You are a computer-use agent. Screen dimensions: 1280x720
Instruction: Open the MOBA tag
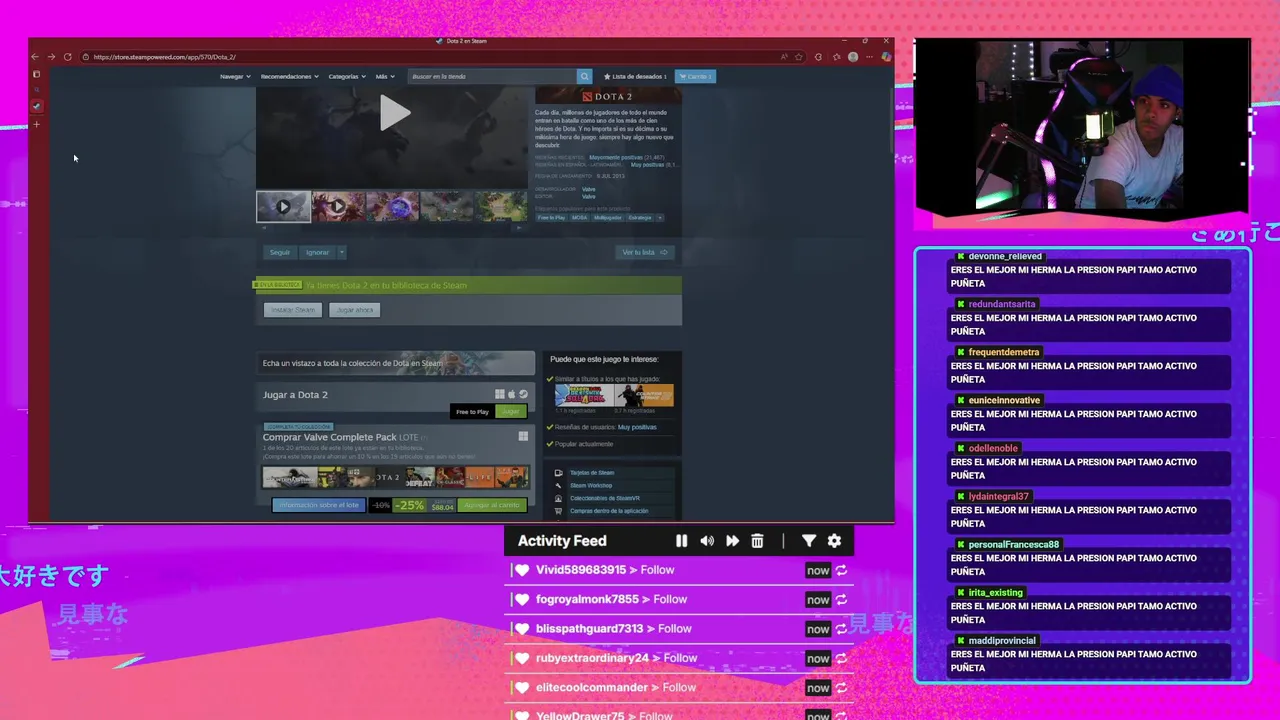point(579,217)
